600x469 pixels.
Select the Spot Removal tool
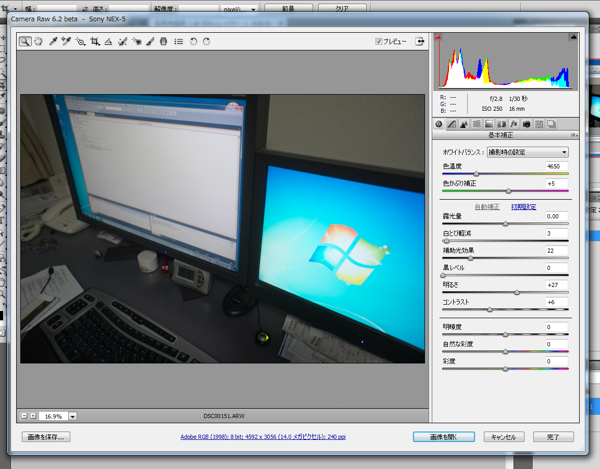click(x=122, y=41)
